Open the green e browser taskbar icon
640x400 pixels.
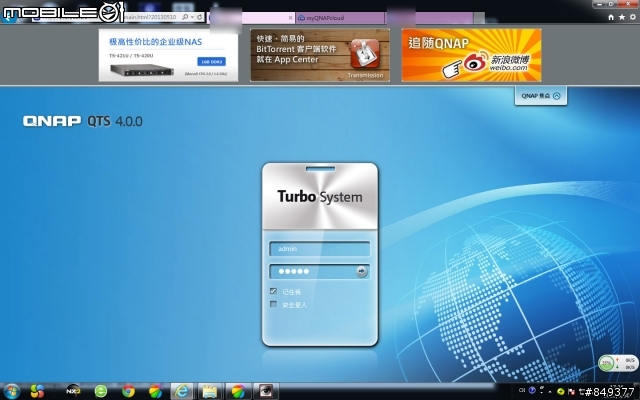101,391
